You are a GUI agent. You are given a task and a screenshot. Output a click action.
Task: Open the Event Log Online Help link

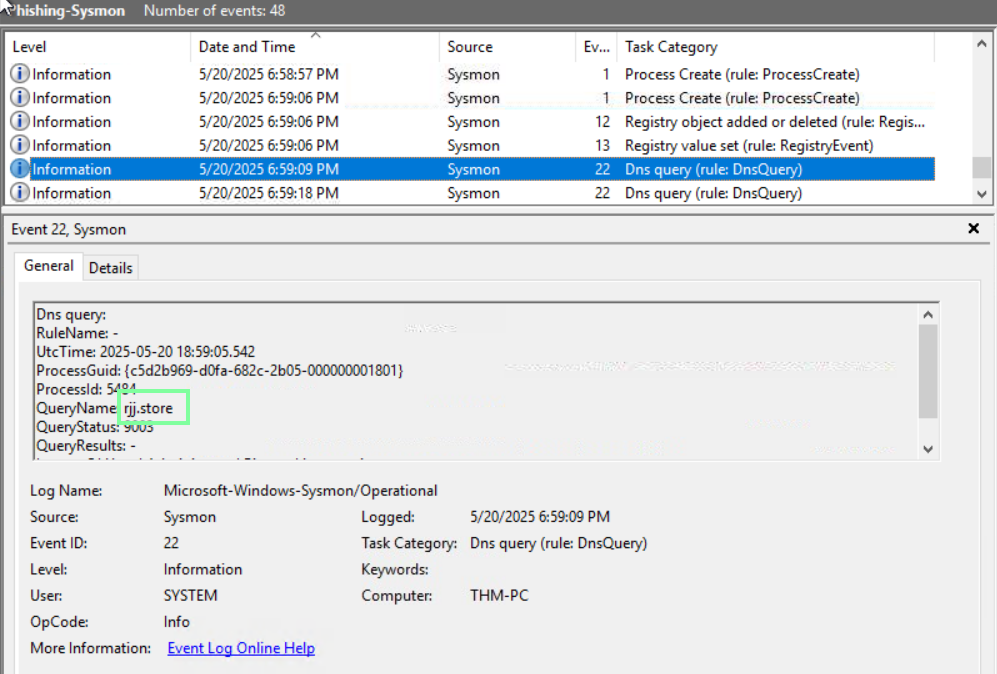pyautogui.click(x=241, y=648)
